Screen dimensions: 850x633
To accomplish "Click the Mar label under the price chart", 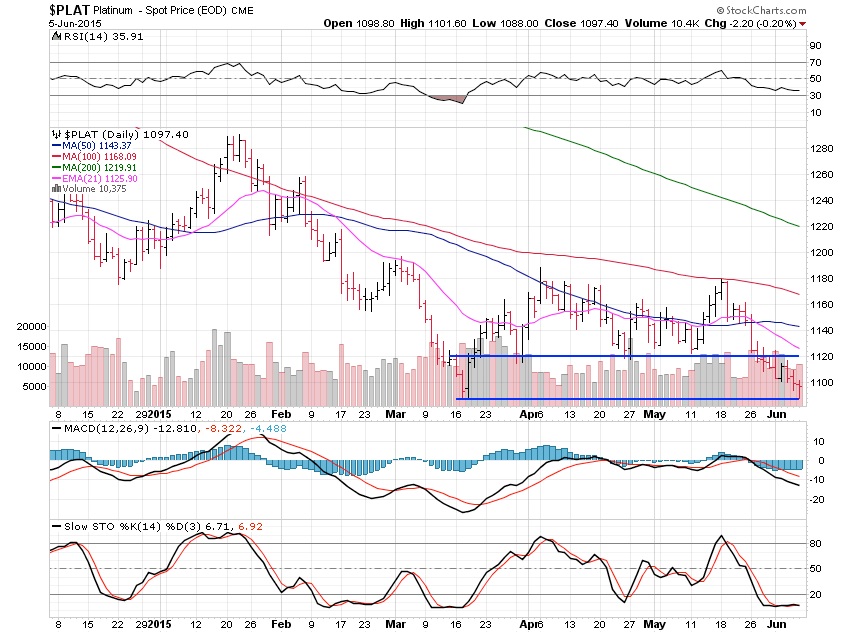I will pos(395,414).
